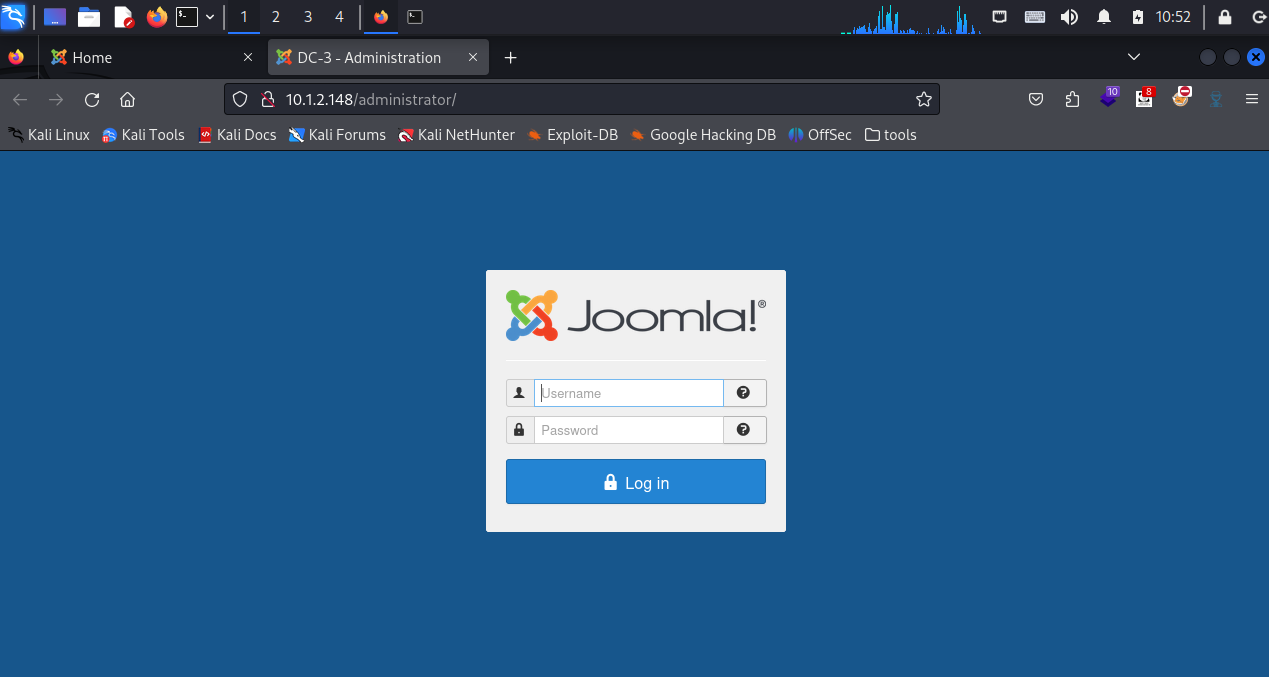Click the purple extension with badge 10
This screenshot has height=677, width=1269.
[x=1109, y=97]
